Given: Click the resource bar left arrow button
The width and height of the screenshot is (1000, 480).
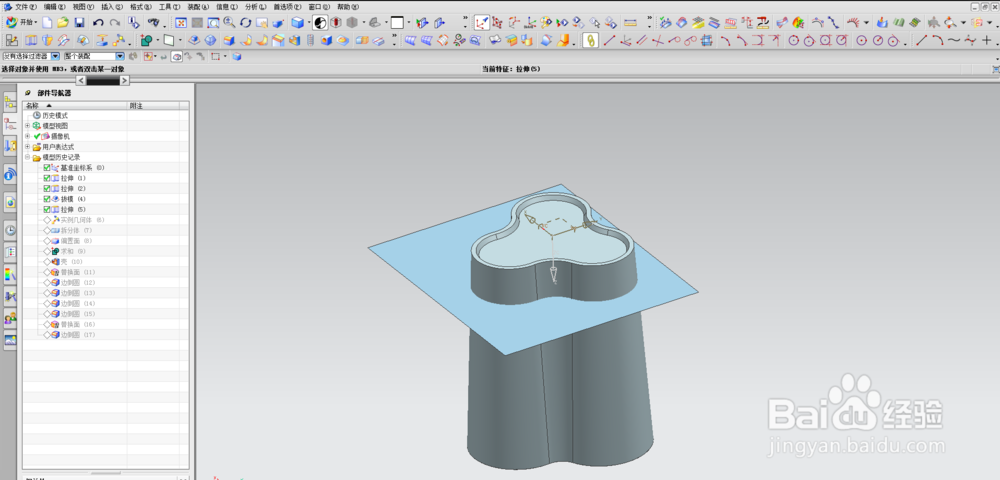Looking at the screenshot, I should (80, 80).
